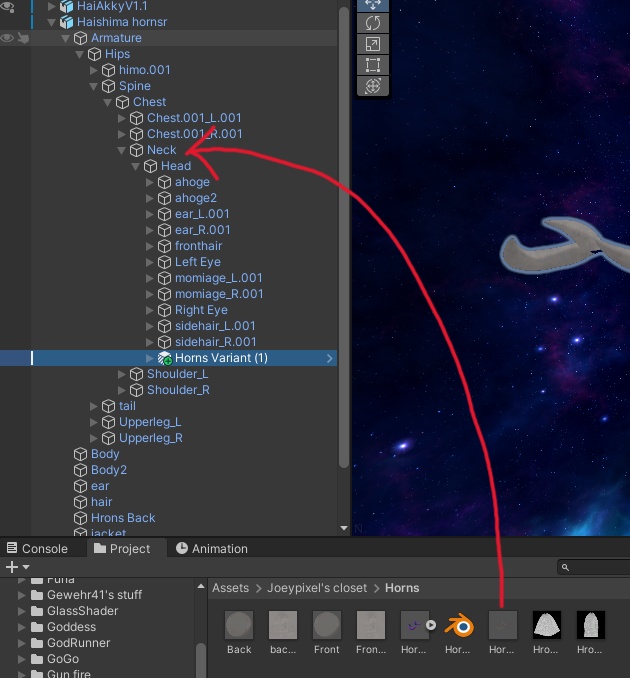The height and width of the screenshot is (678, 630).
Task: Select the Body mesh object
Action: pyautogui.click(x=105, y=454)
